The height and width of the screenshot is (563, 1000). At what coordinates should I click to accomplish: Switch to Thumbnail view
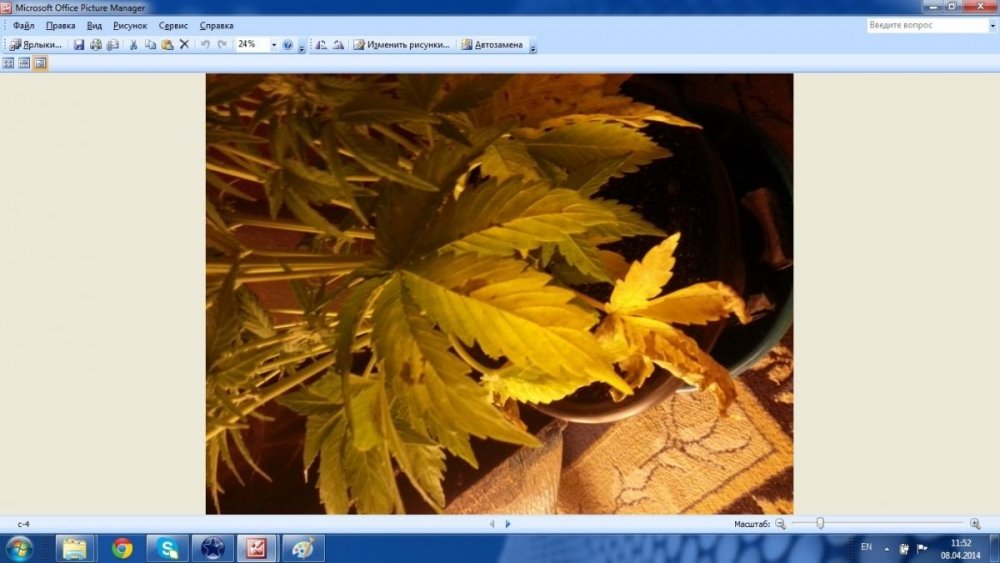[x=8, y=63]
